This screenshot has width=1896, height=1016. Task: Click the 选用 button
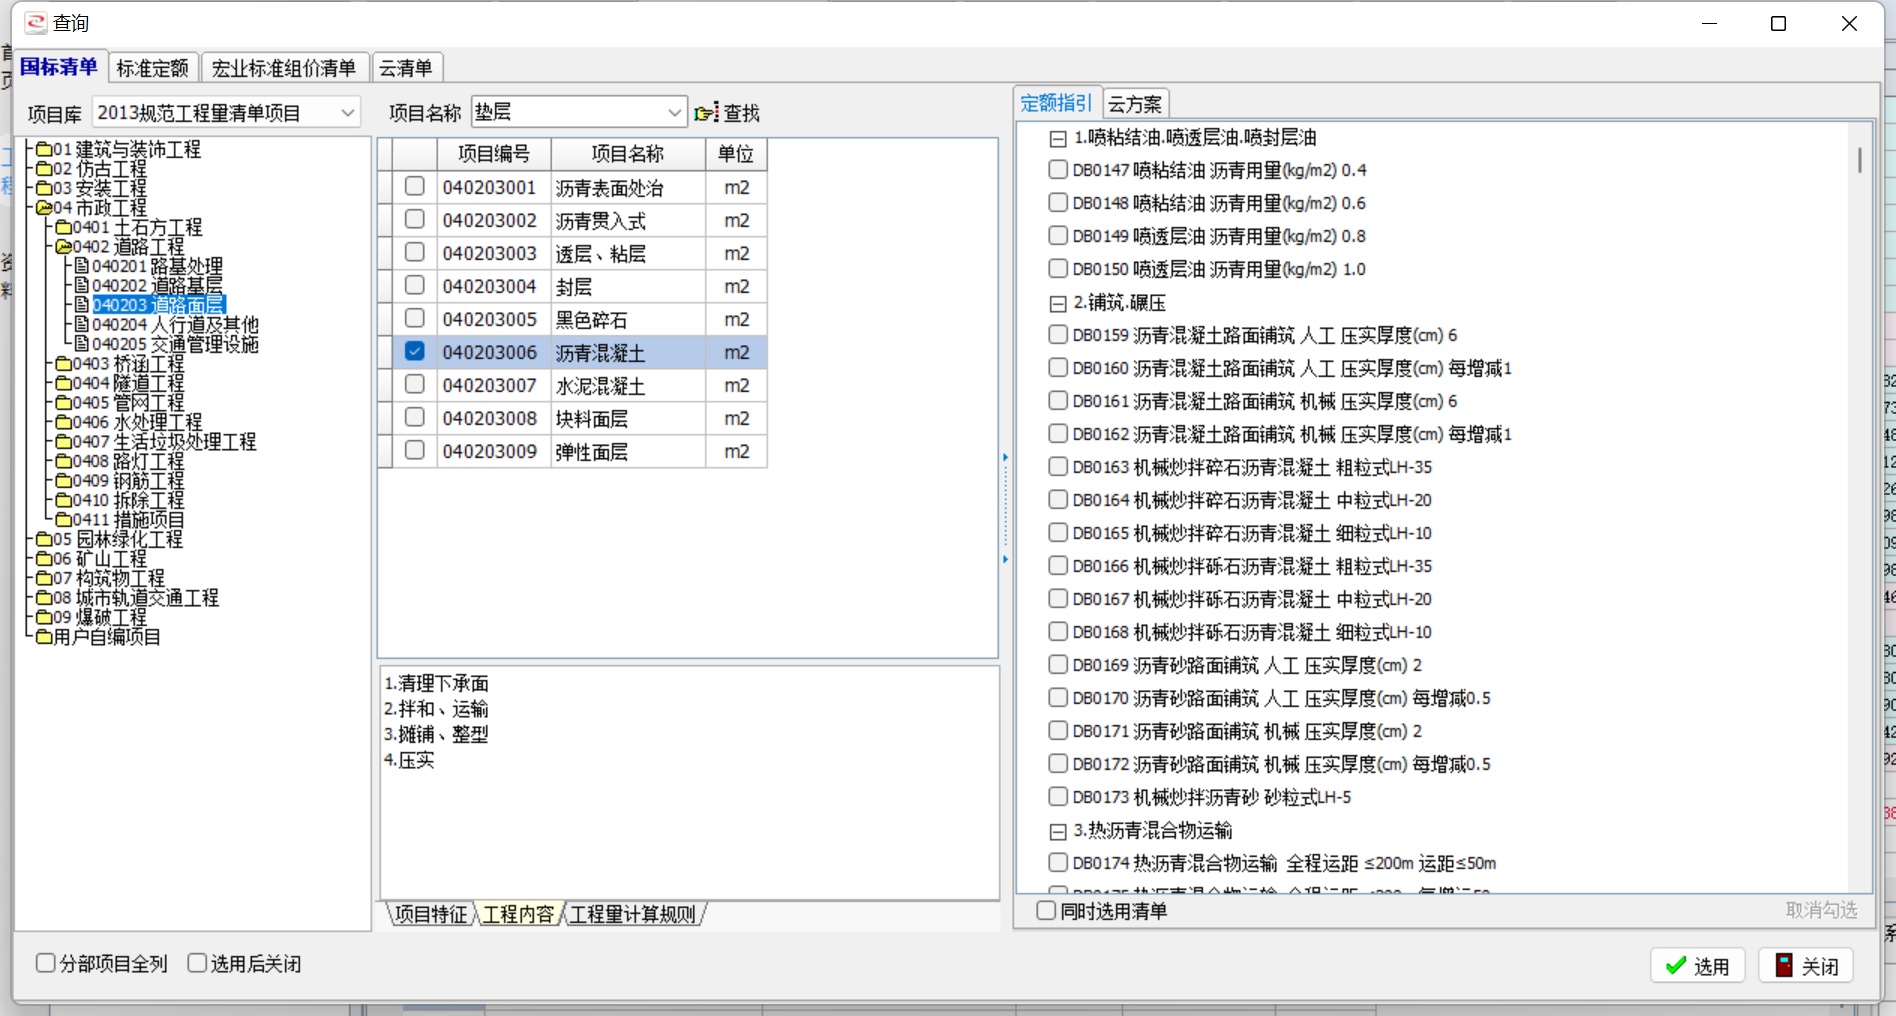point(1697,966)
